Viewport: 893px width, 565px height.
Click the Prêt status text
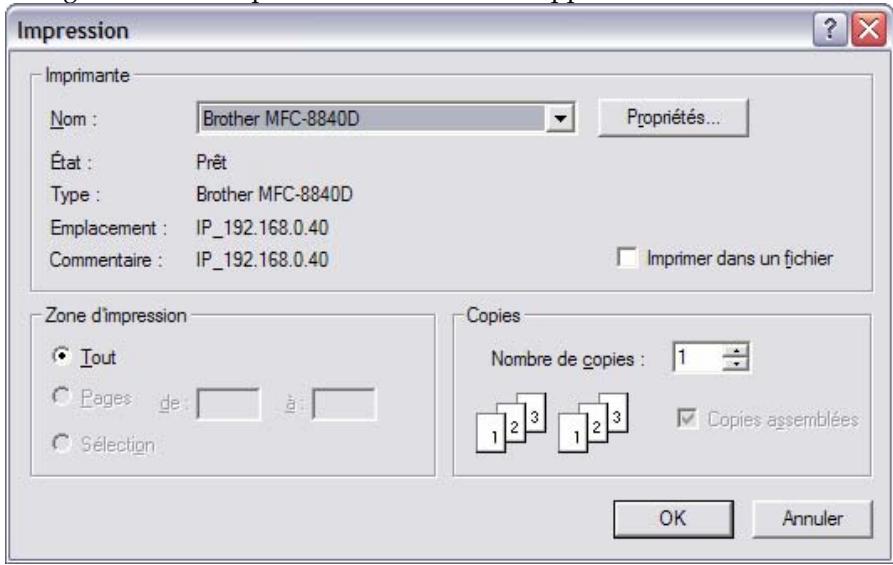pyautogui.click(x=211, y=162)
